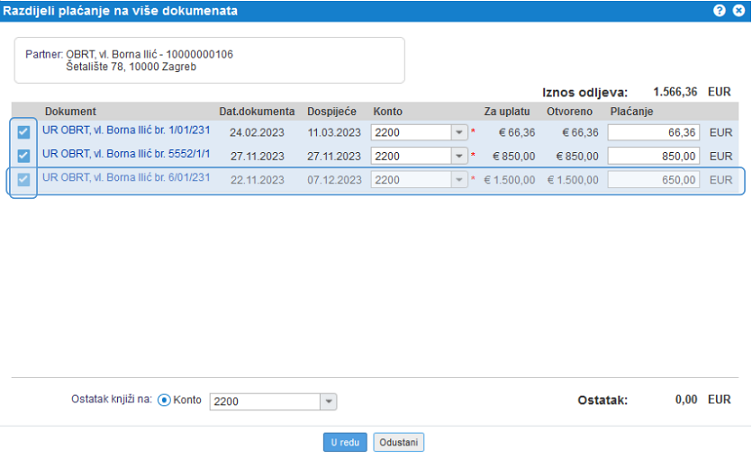Click the Za uplatu column header

click(506, 111)
